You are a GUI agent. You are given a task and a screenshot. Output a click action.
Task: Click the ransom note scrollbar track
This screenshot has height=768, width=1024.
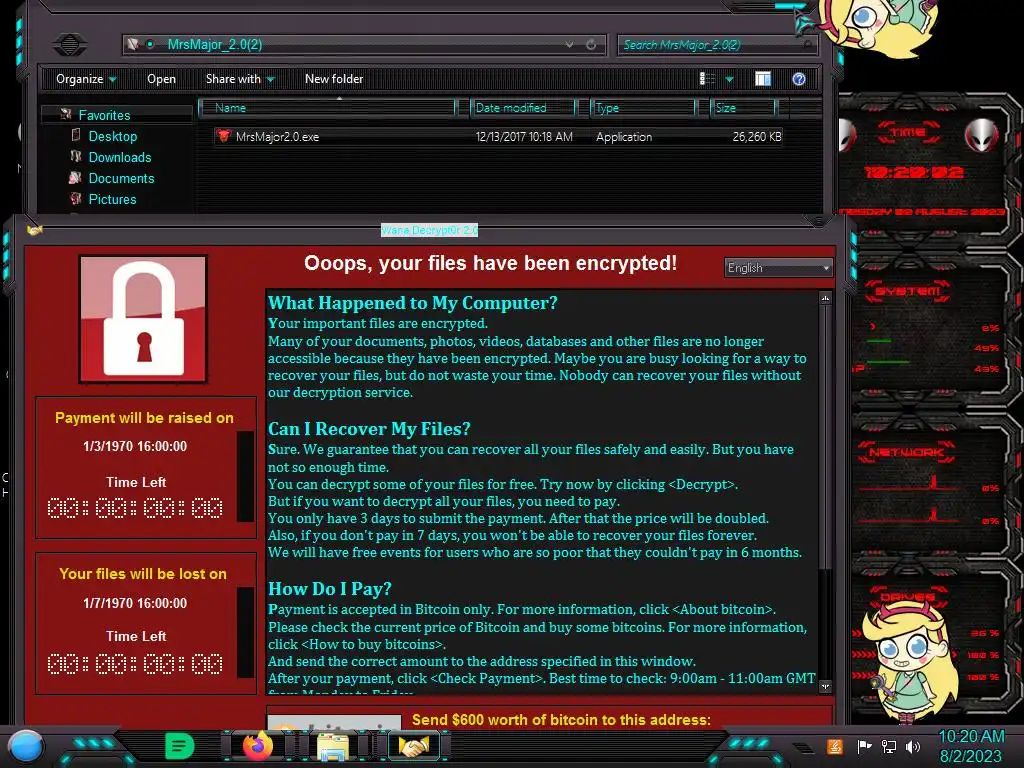(825, 492)
